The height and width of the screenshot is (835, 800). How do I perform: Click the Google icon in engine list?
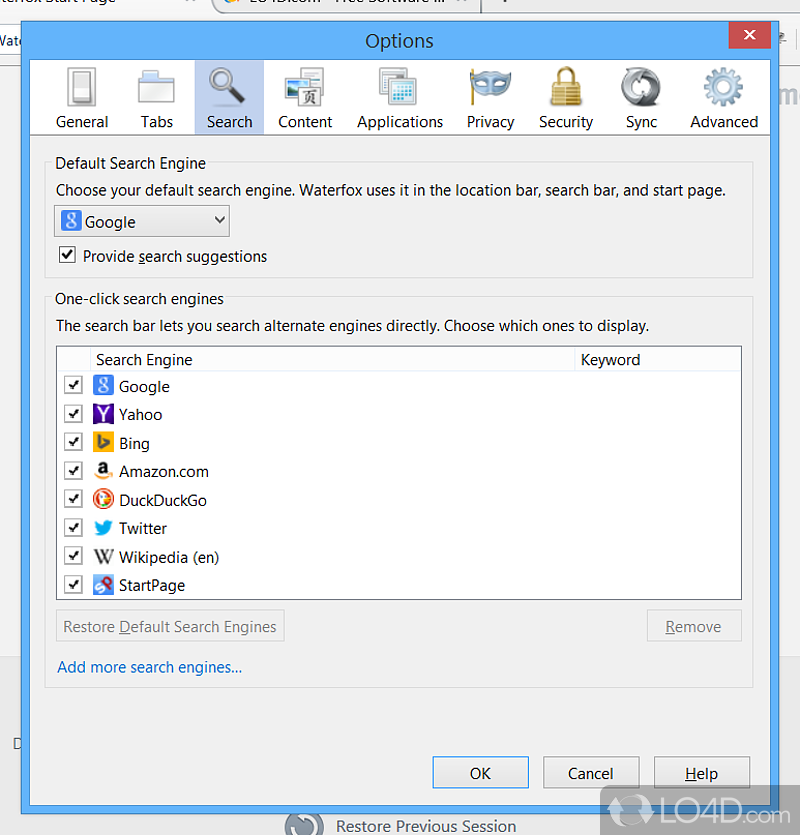[103, 385]
